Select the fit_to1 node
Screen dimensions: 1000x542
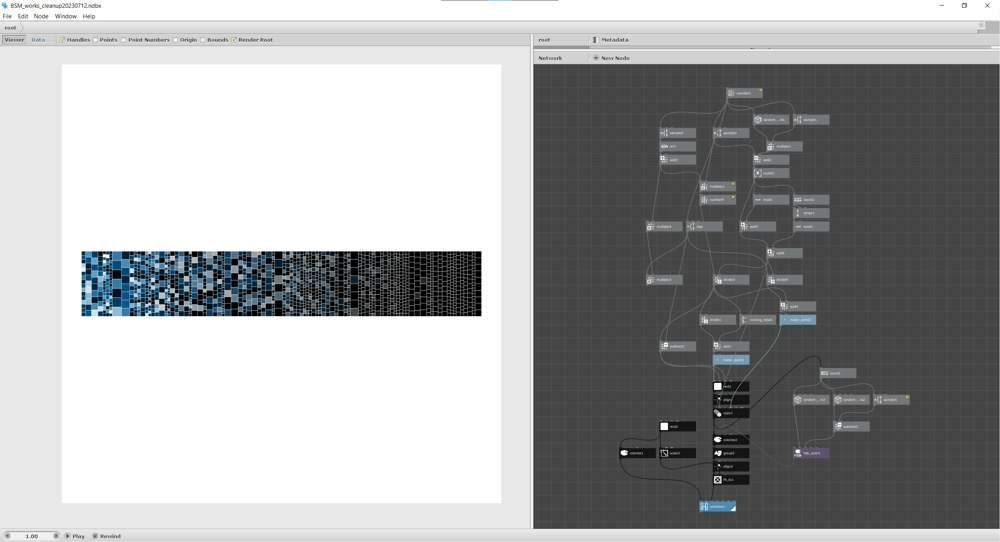[x=731, y=480]
